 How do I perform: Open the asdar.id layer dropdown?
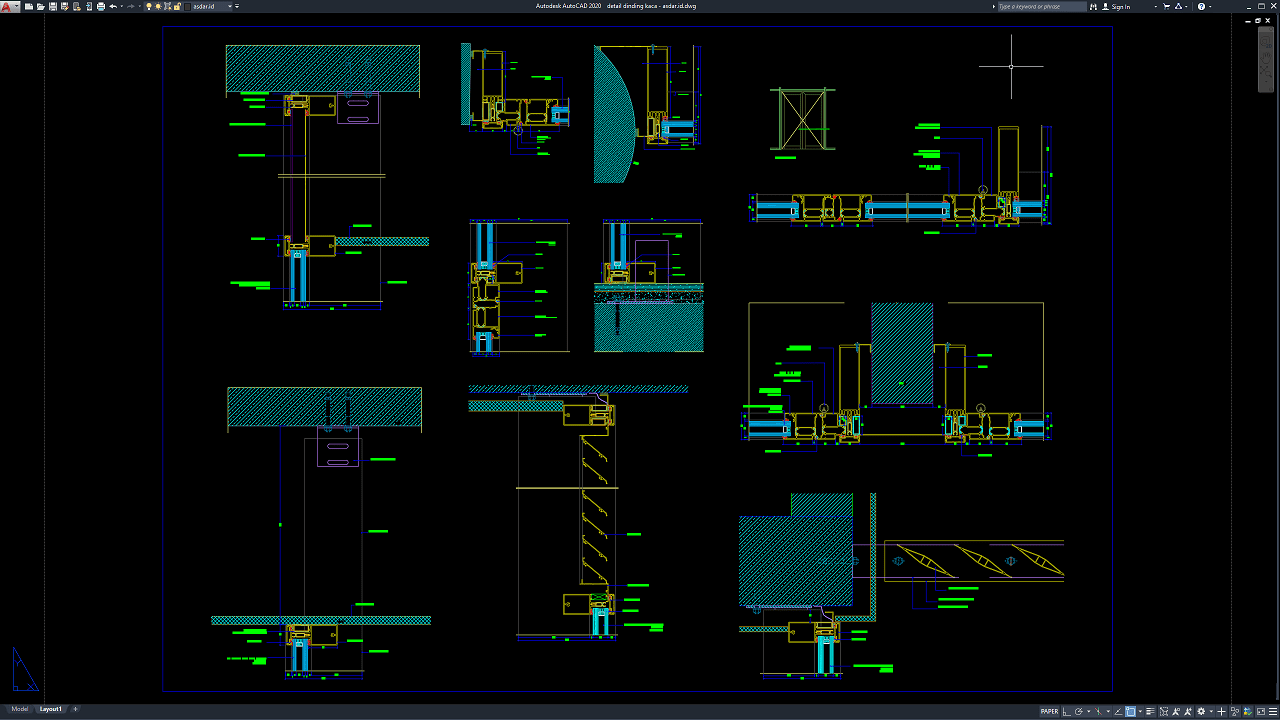pos(230,6)
